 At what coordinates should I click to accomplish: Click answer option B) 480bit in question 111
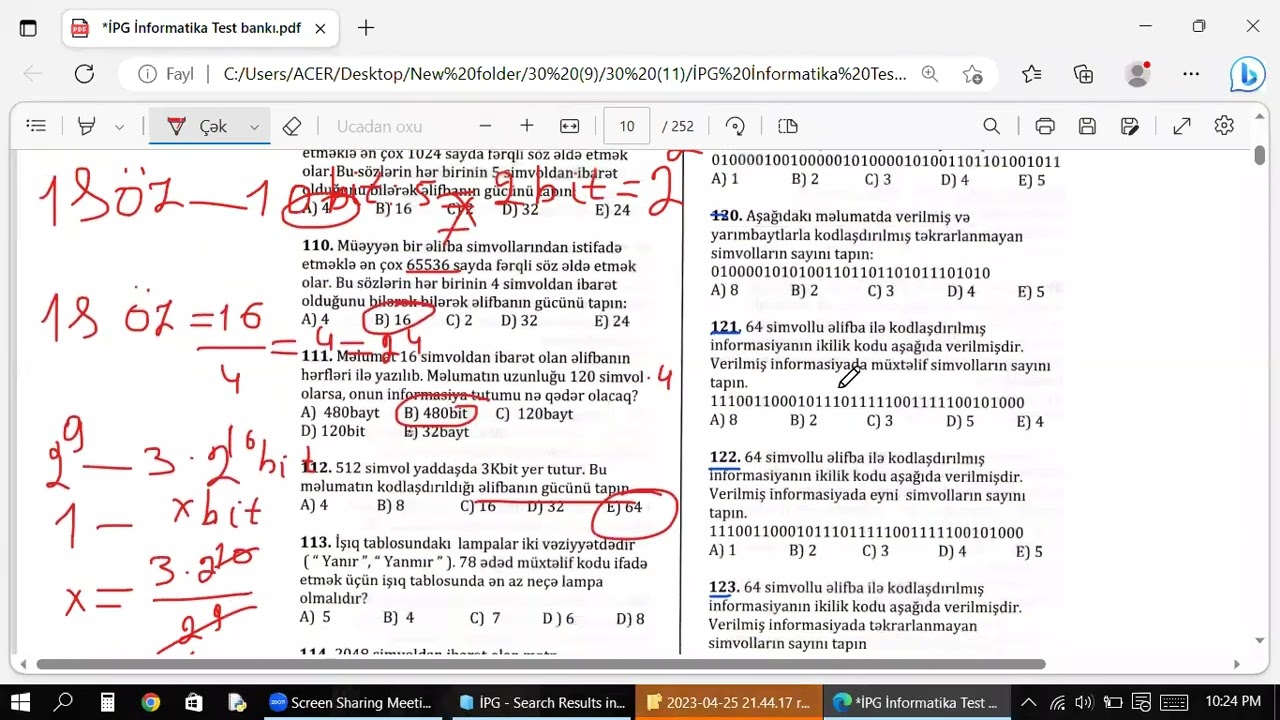click(434, 414)
